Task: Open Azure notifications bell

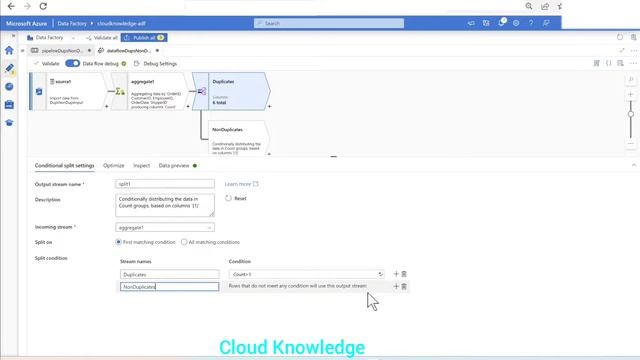Action: [x=501, y=23]
